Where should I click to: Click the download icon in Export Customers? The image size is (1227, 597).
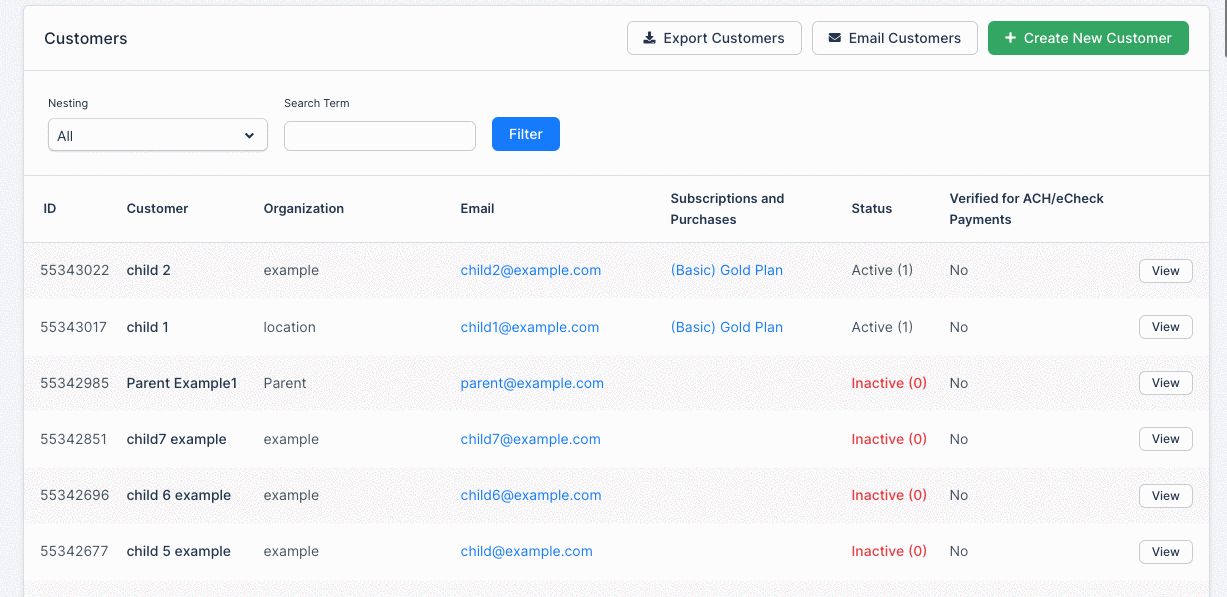tap(650, 38)
